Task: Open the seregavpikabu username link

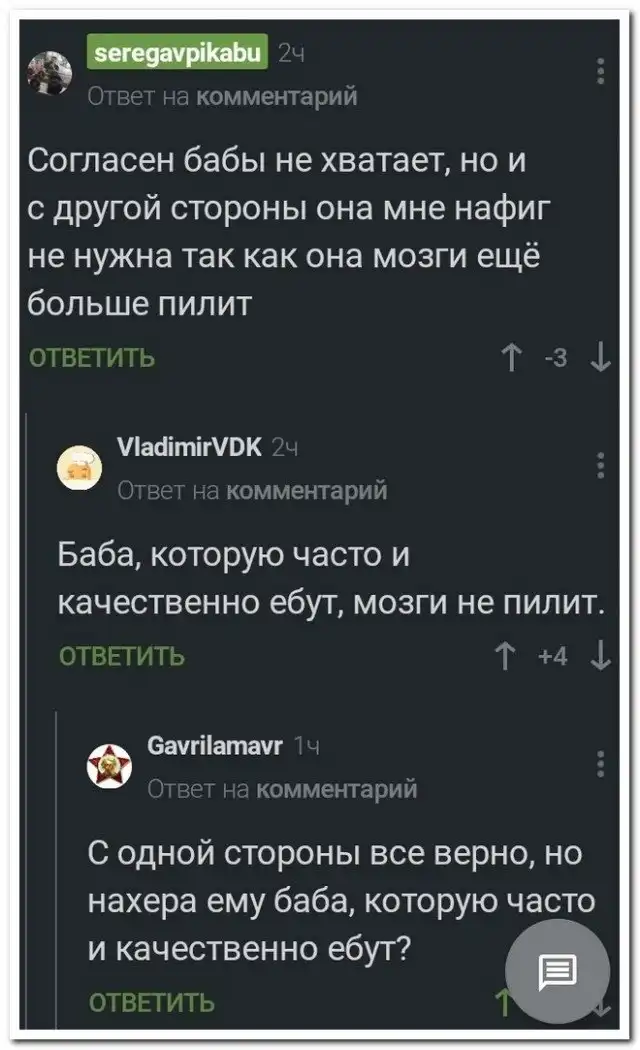Action: click(x=176, y=51)
